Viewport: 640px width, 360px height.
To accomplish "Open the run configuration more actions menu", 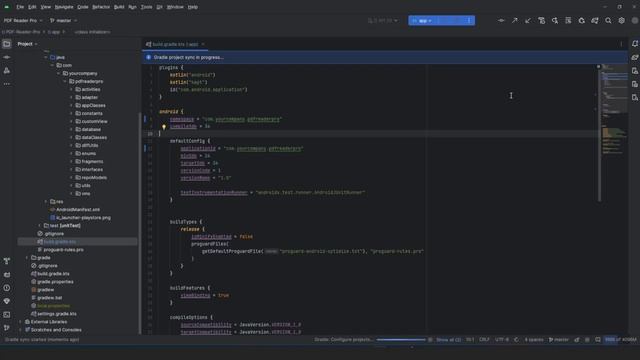I will pos(469,20).
